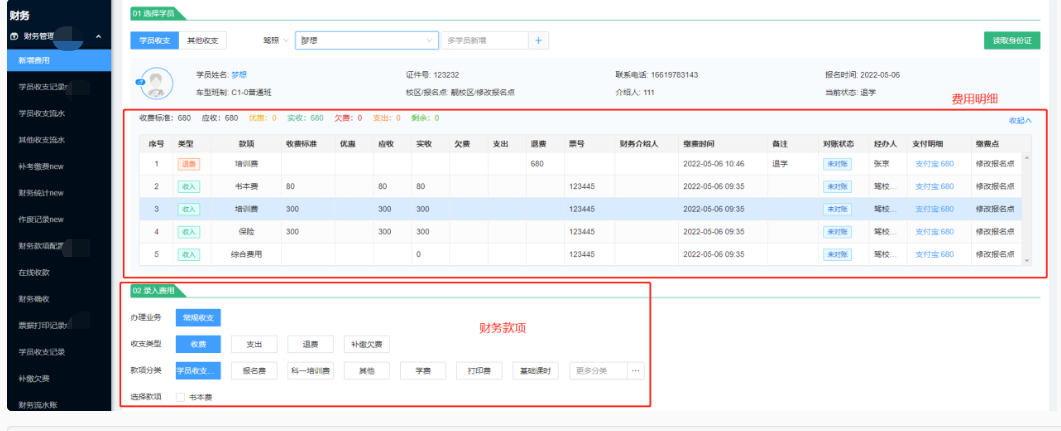Screen dimensions: 1061x431
Task: Select 补缴欠费 as the 收支类型
Action: (366, 343)
